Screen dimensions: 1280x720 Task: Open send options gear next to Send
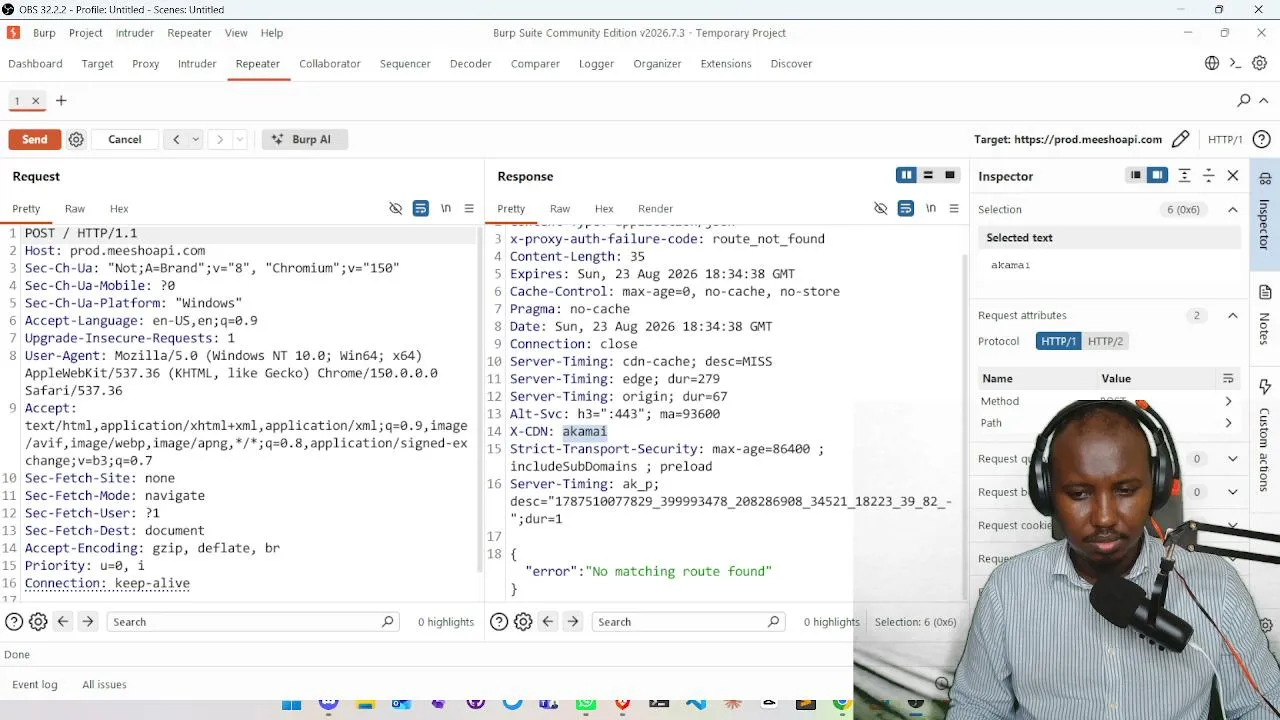tap(76, 139)
